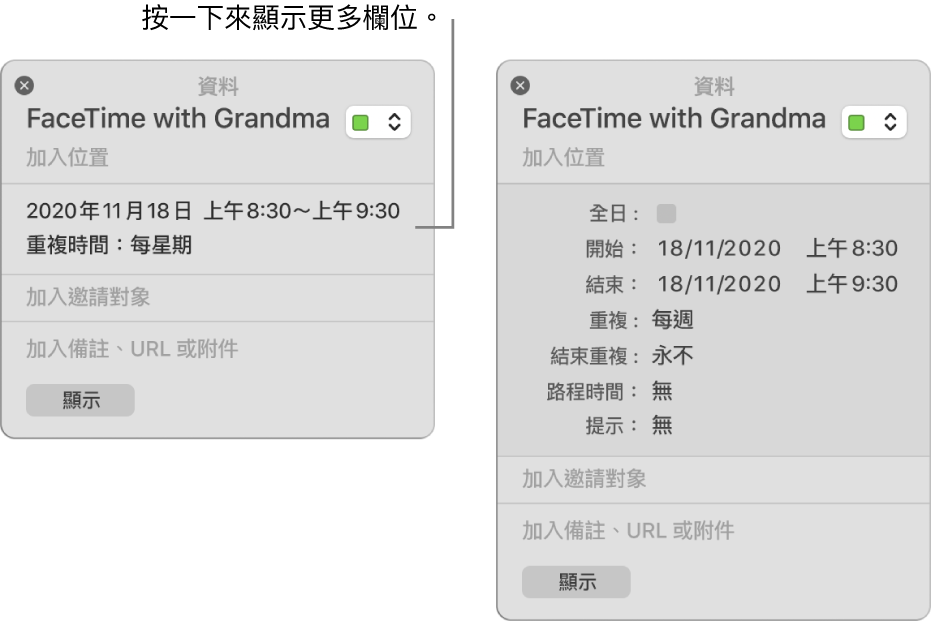Click the 顯示 button on the left window
This screenshot has width=931, height=622.
point(79,400)
